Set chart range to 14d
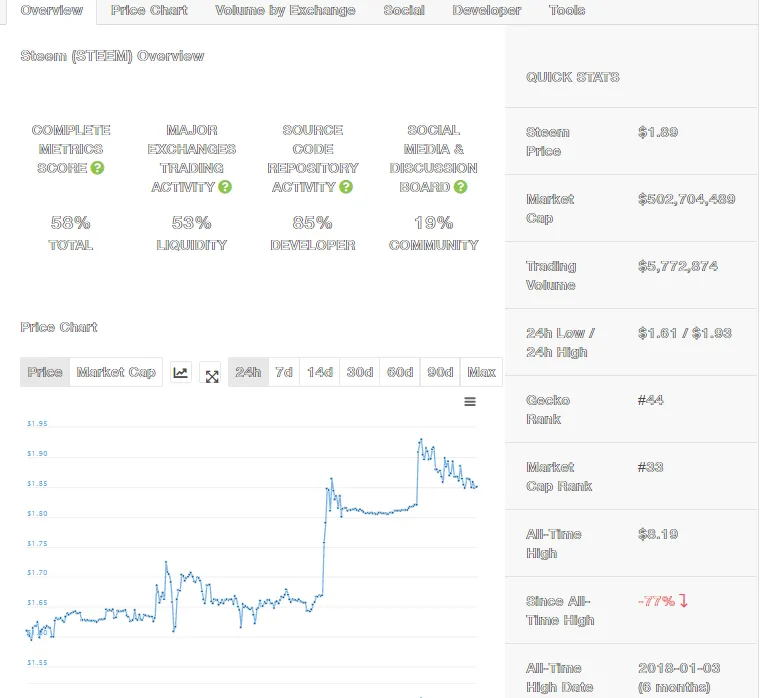This screenshot has width=760, height=698. coord(320,372)
